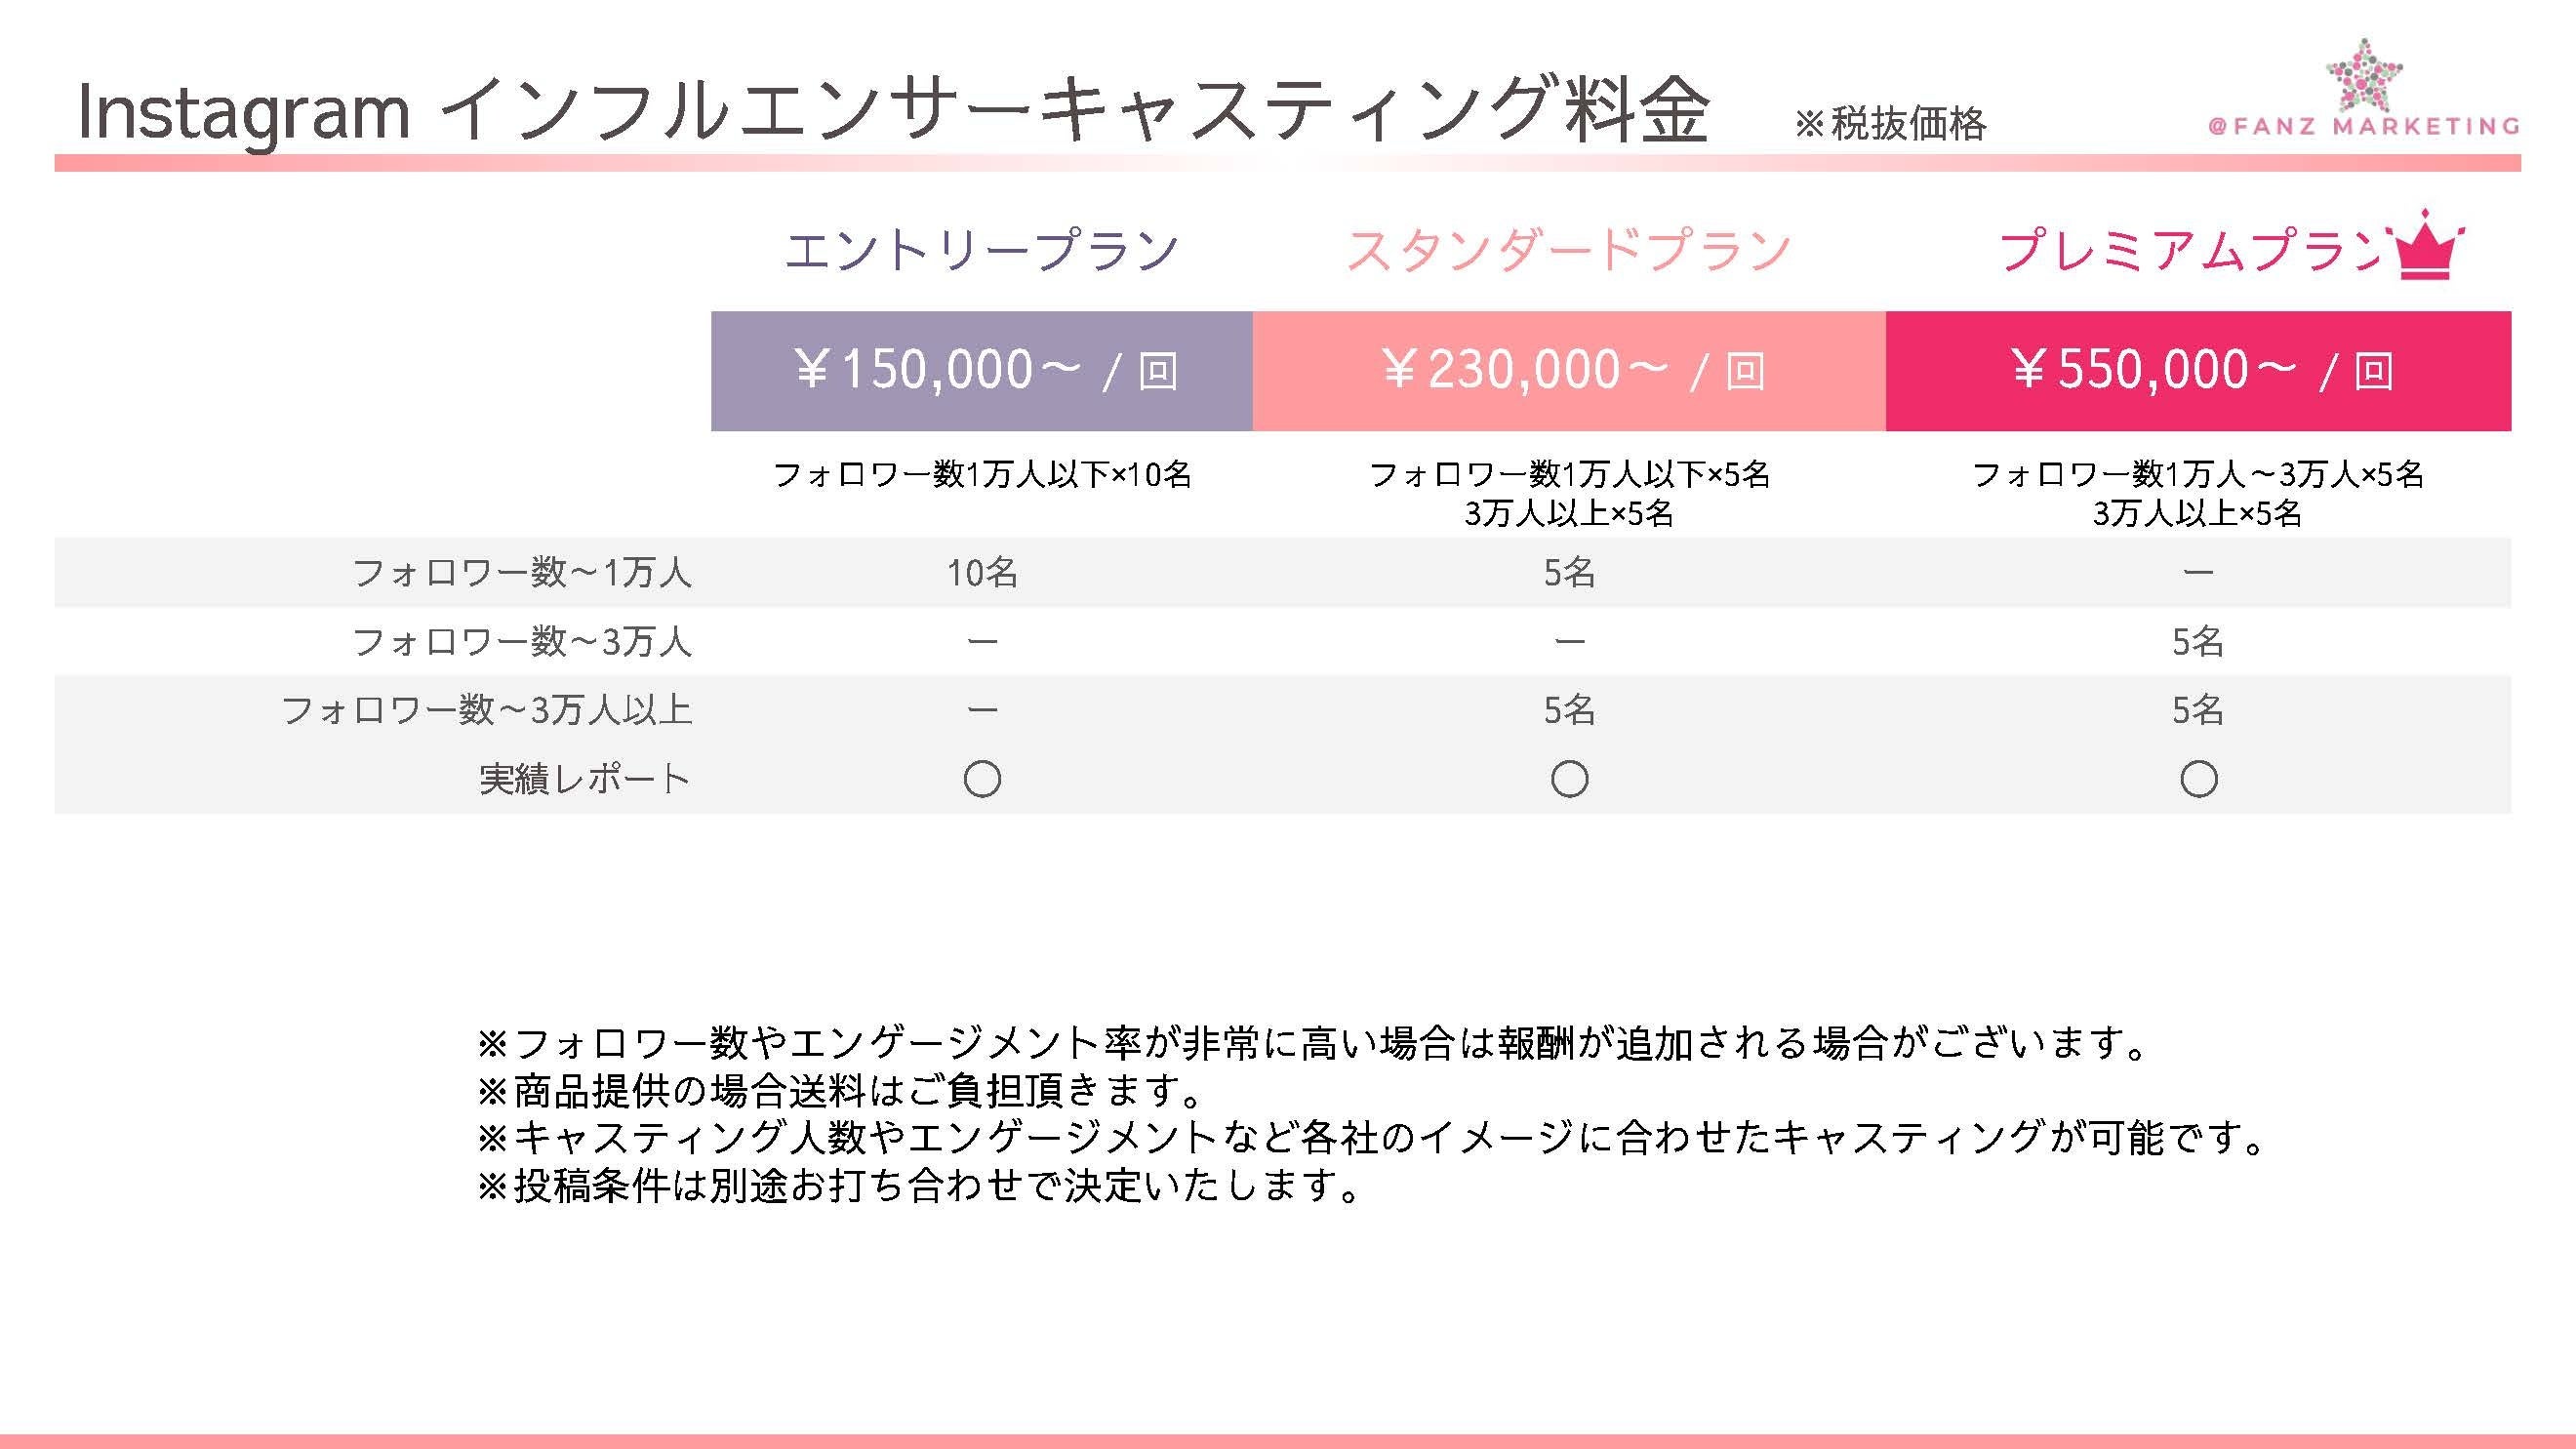Click the note about 商品提供 shipping costs
The image size is (2576, 1449).
pos(842,1091)
